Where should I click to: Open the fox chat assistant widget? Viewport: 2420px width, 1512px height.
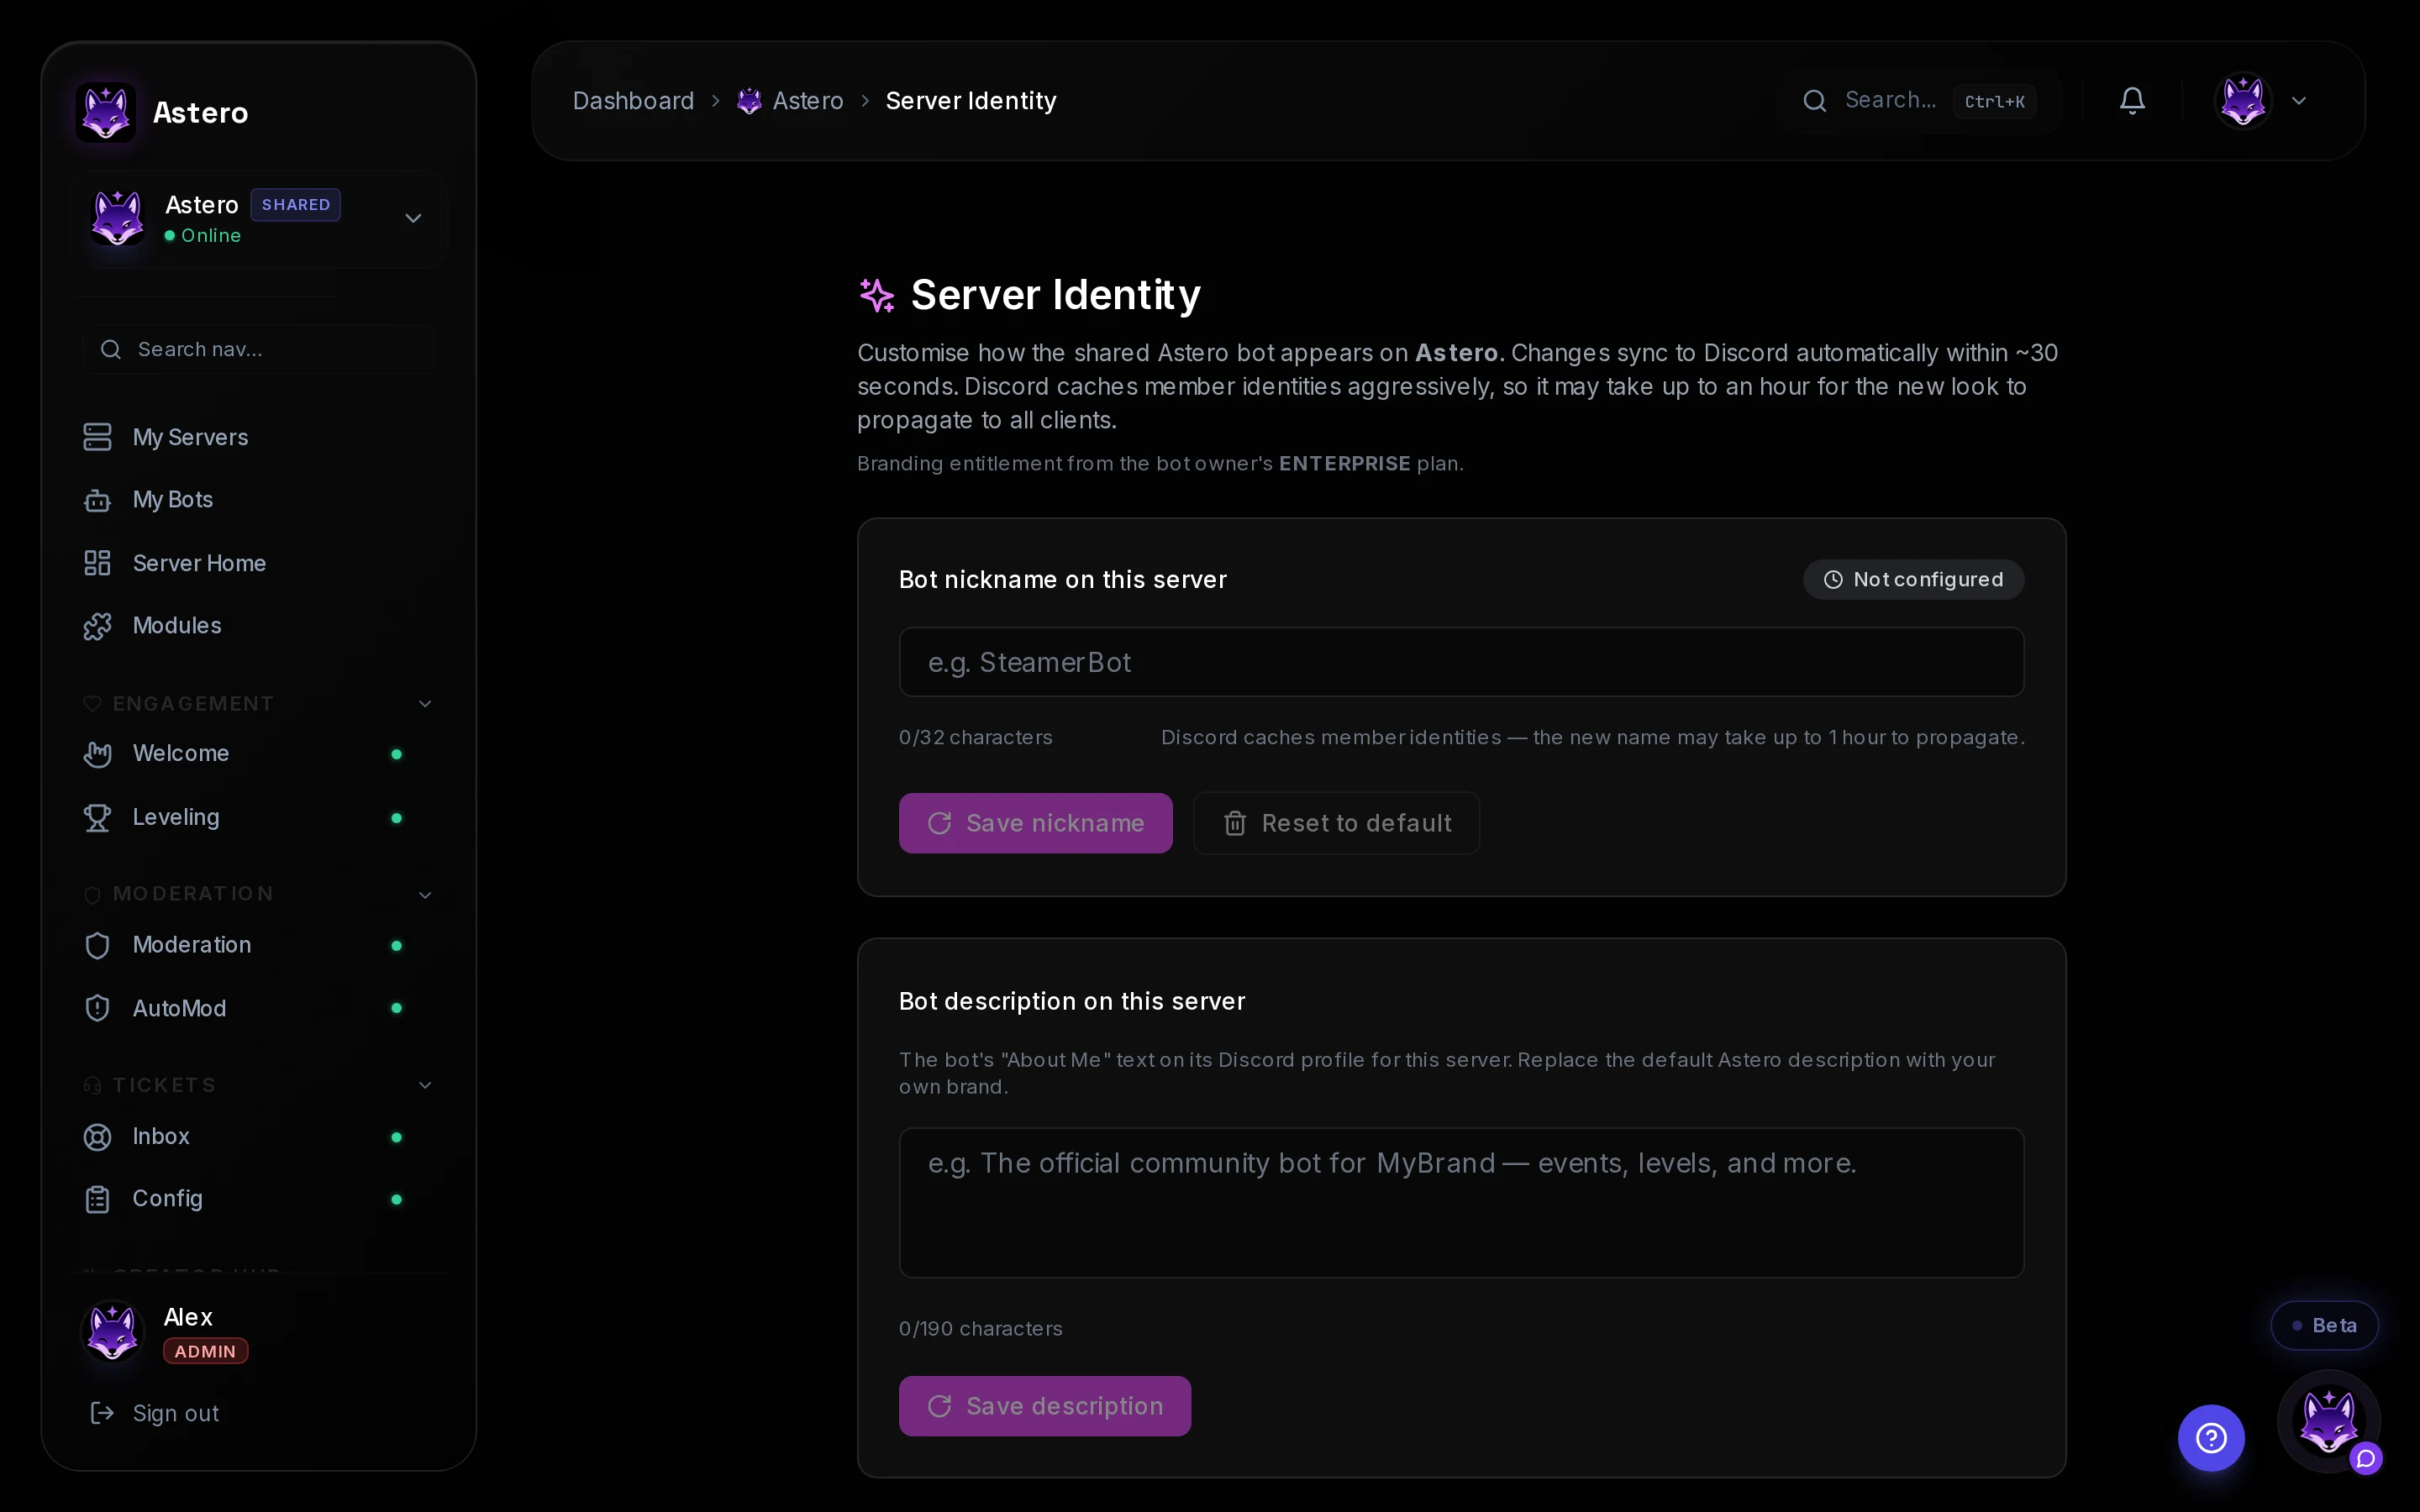click(x=2329, y=1421)
